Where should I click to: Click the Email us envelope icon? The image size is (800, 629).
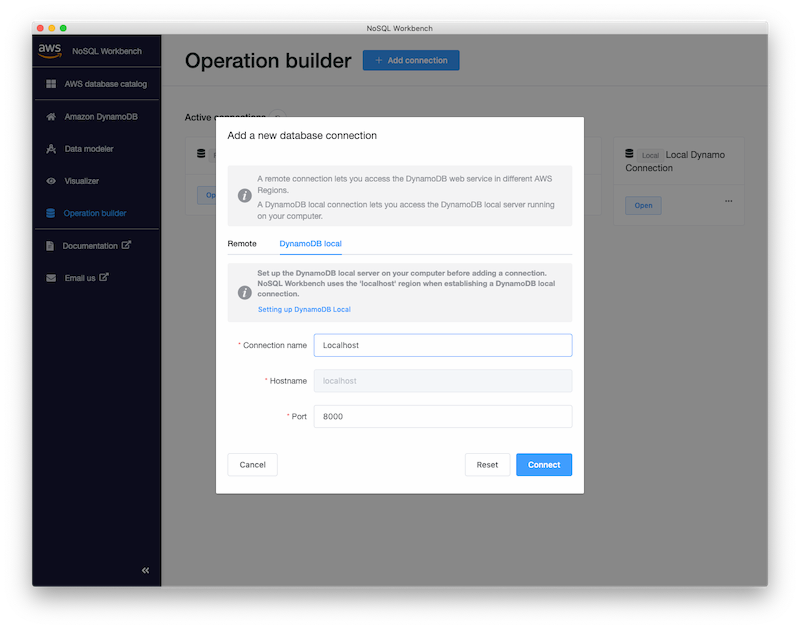tap(51, 278)
